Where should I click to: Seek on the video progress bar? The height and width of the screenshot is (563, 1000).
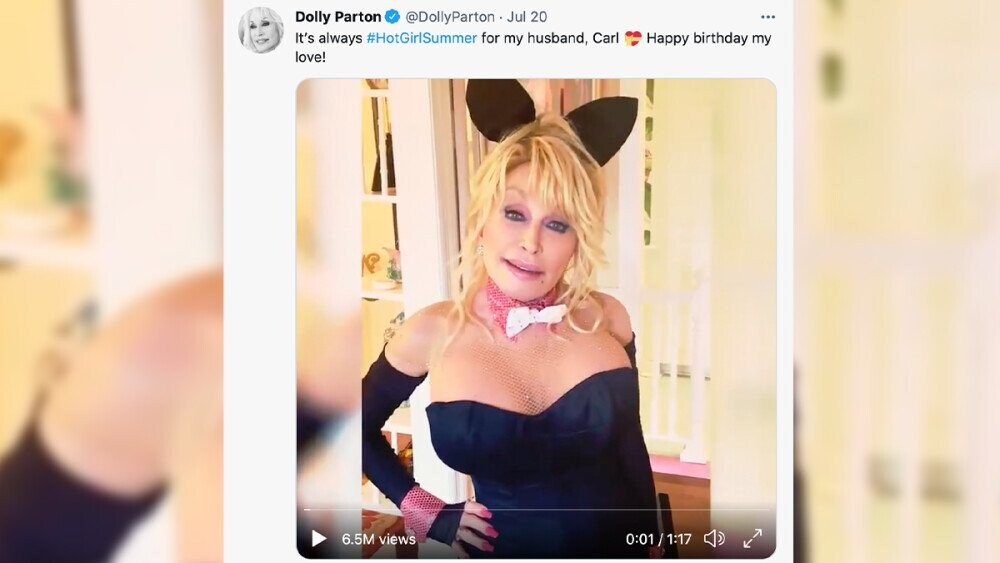536,510
